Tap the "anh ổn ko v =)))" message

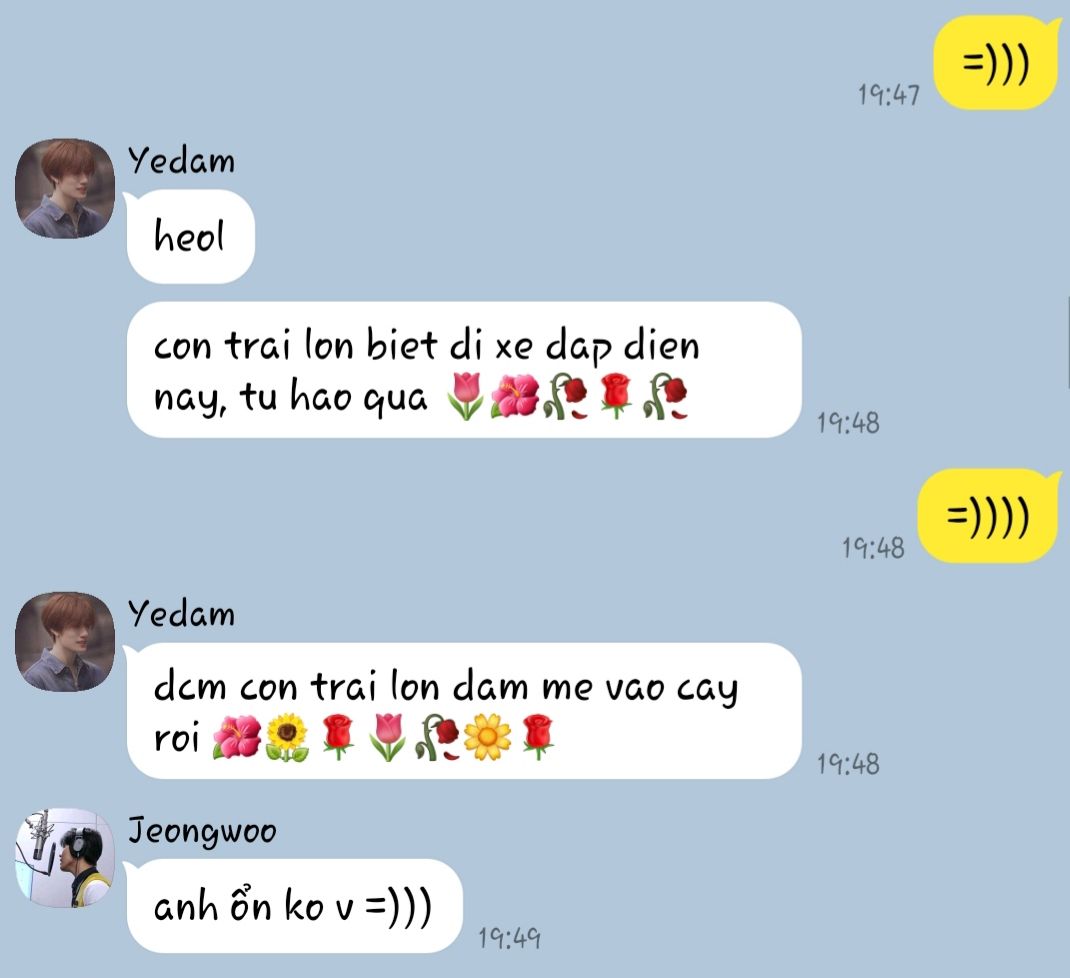294,906
